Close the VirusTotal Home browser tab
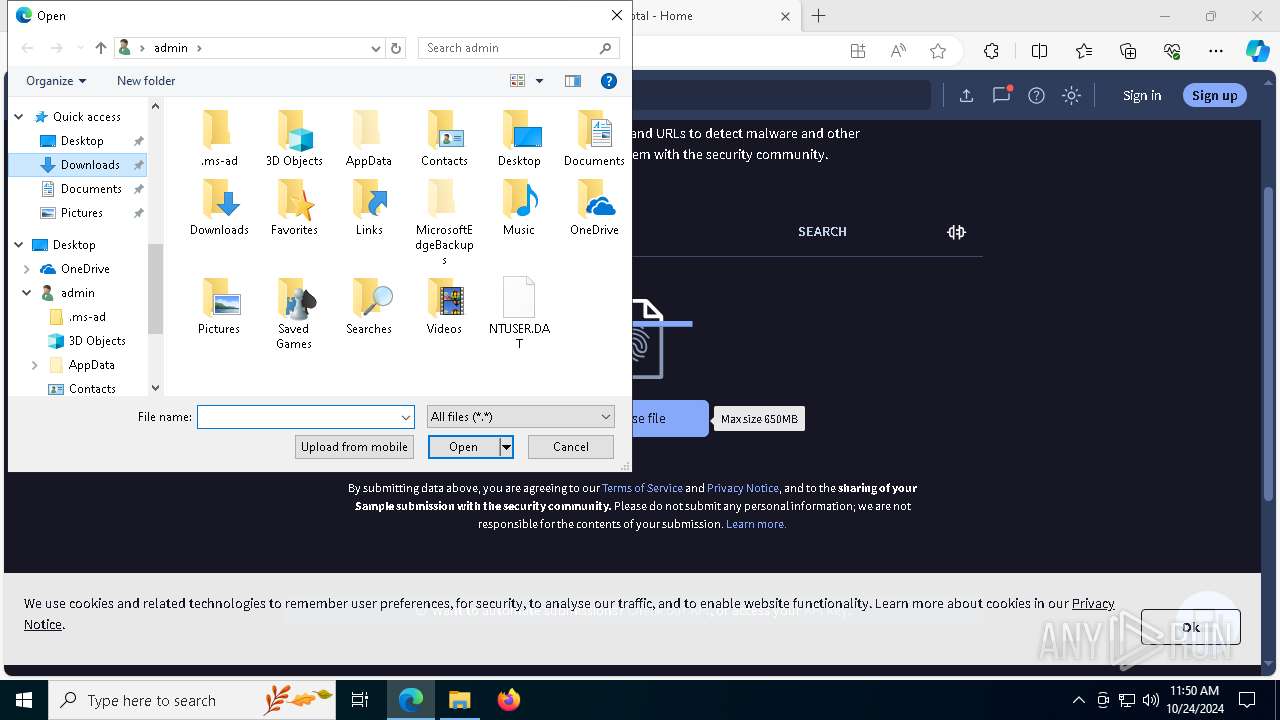 (785, 16)
